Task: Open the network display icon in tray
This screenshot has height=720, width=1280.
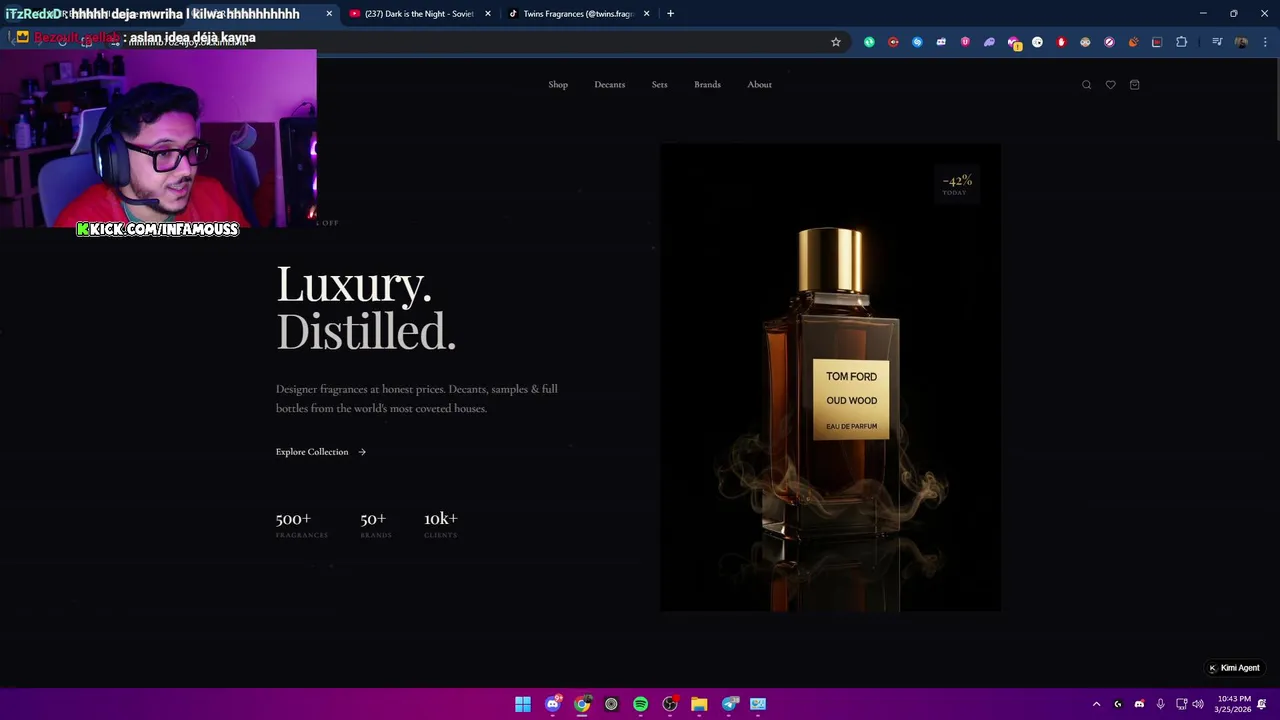Action: pos(1181,704)
